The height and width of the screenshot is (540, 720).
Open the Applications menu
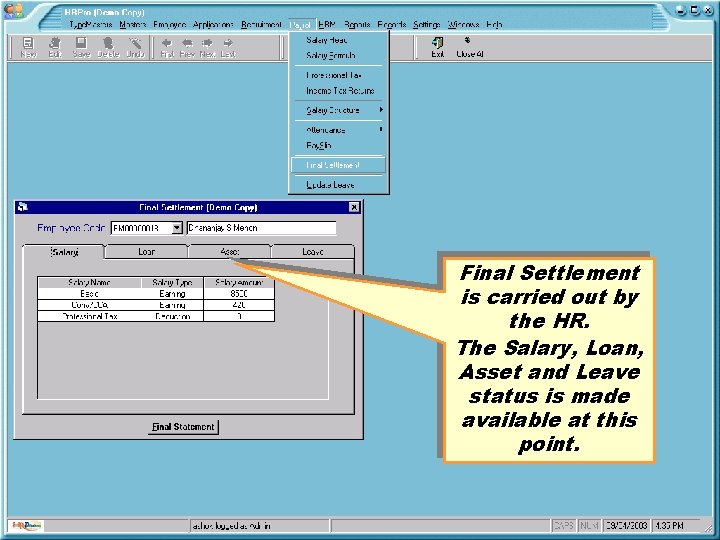pos(213,25)
